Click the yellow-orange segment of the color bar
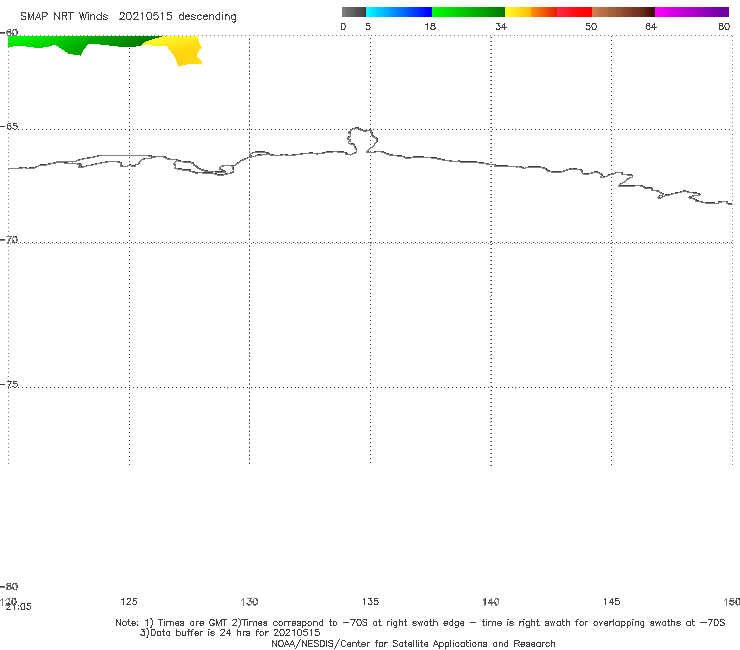The height and width of the screenshot is (650, 740). (x=531, y=12)
